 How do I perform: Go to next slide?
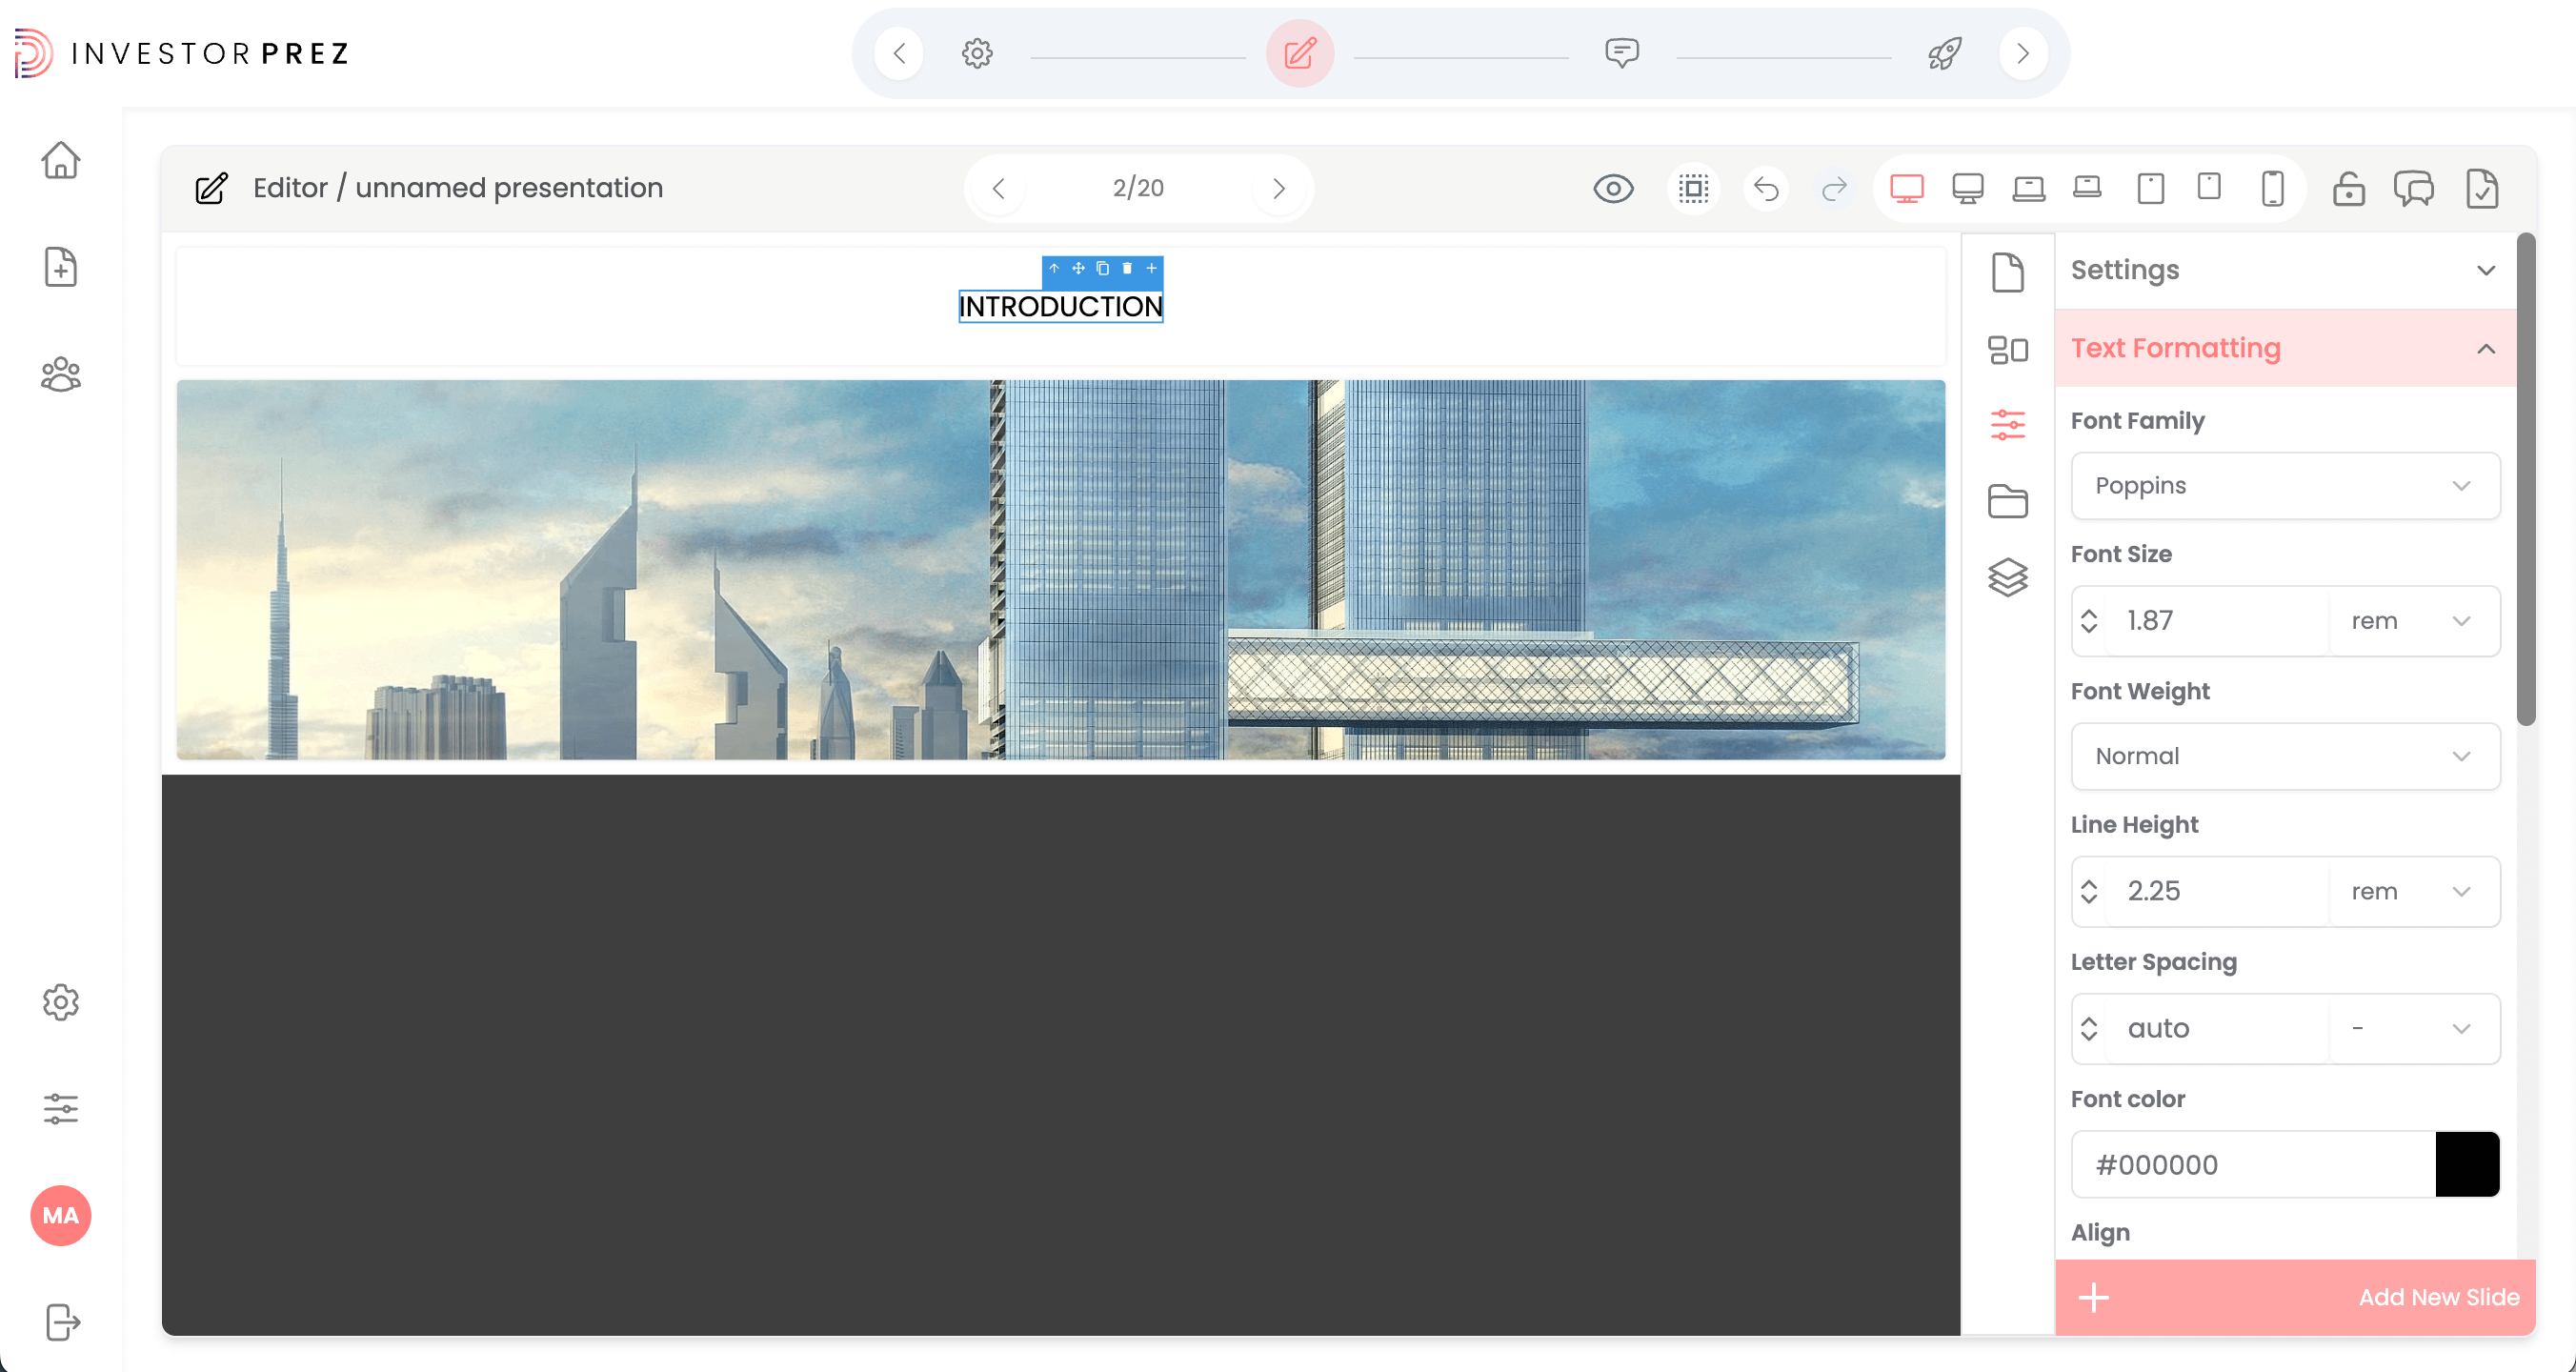1278,188
